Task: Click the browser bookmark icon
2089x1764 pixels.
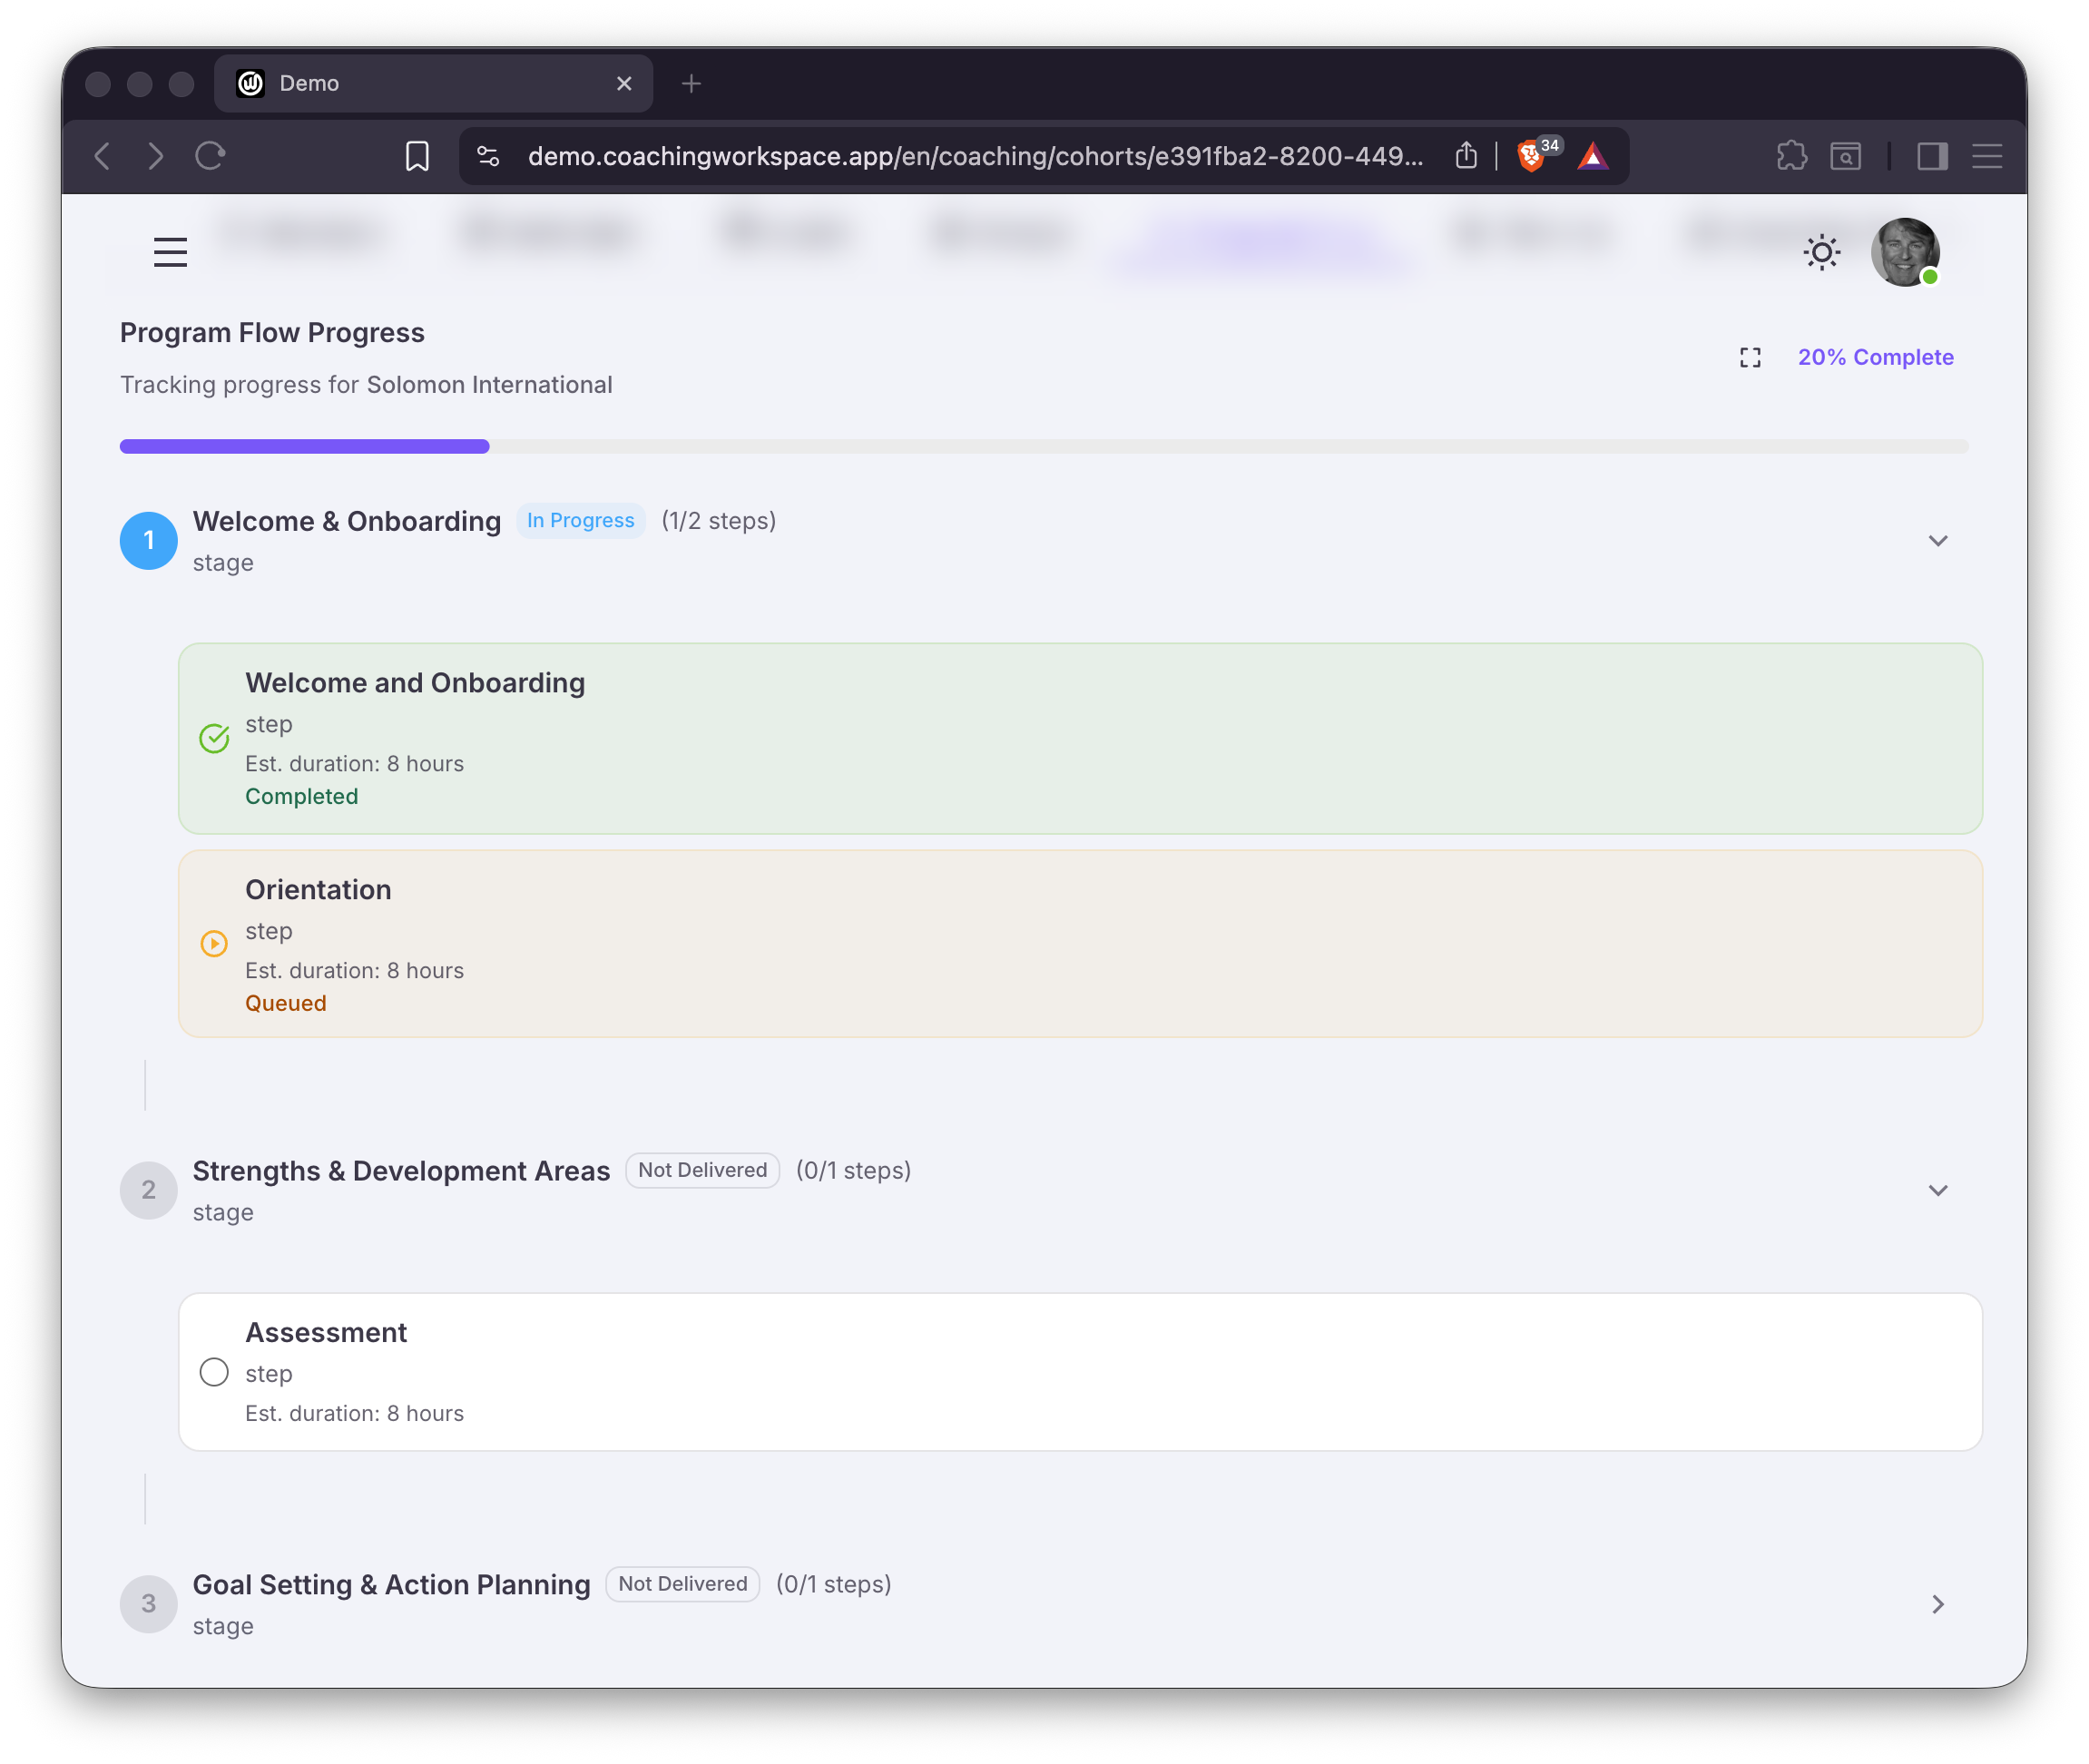Action: (417, 156)
